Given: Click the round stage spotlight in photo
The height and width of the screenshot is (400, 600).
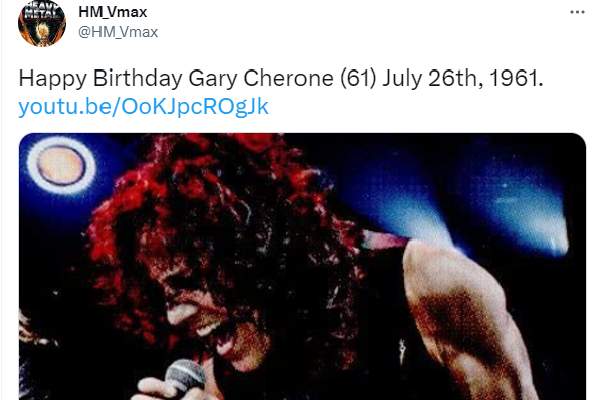Looking at the screenshot, I should coord(61,166).
